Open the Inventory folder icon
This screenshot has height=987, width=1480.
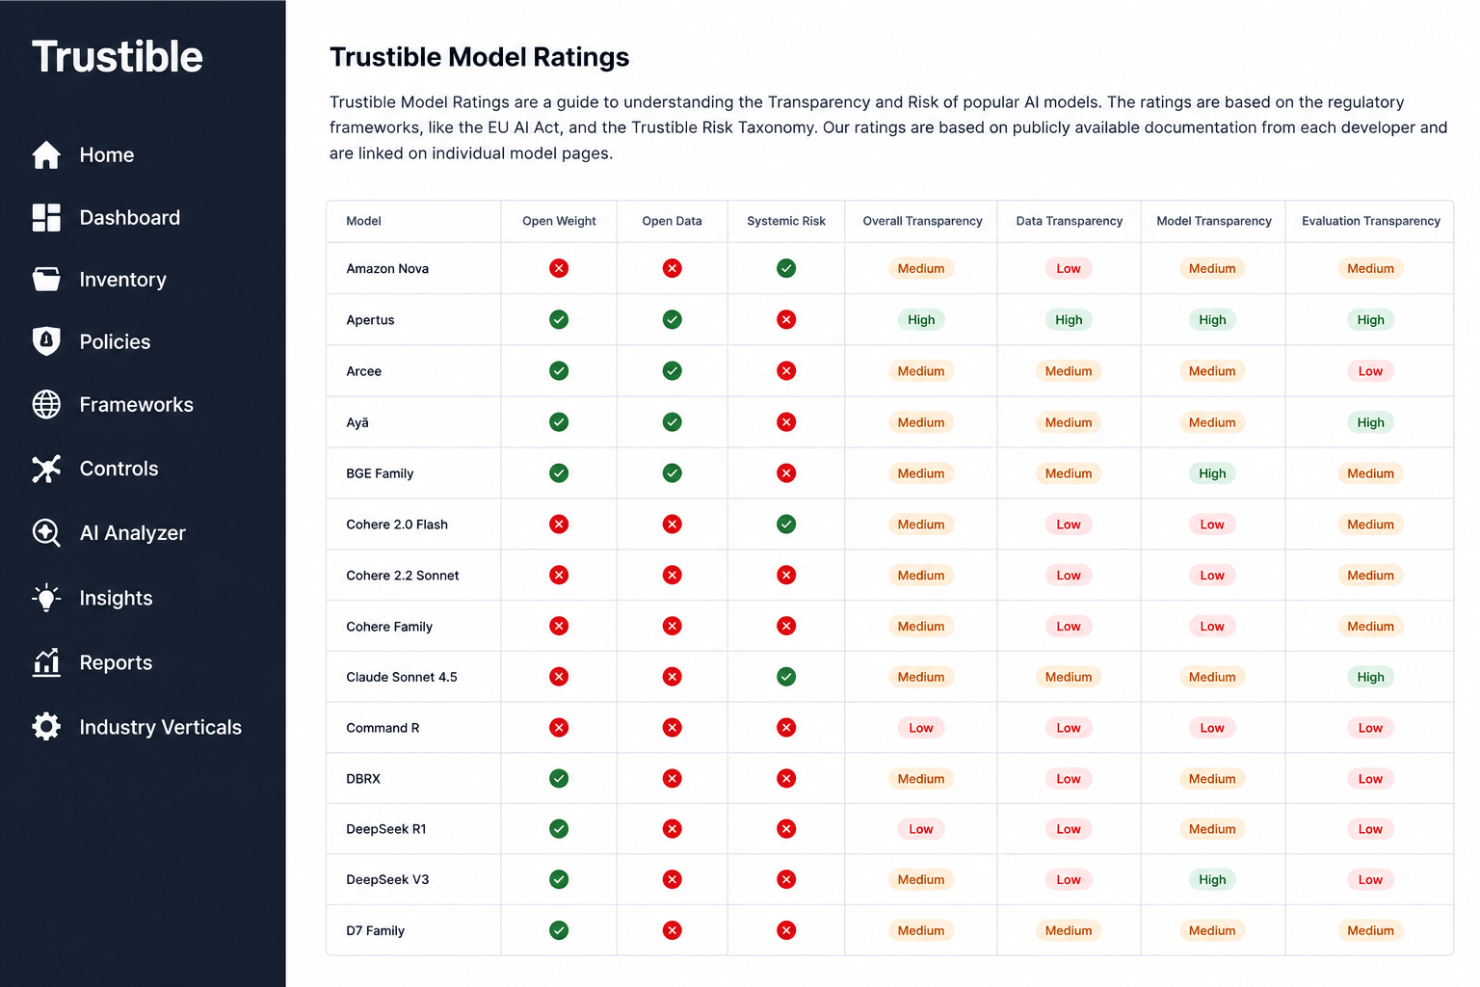click(46, 279)
